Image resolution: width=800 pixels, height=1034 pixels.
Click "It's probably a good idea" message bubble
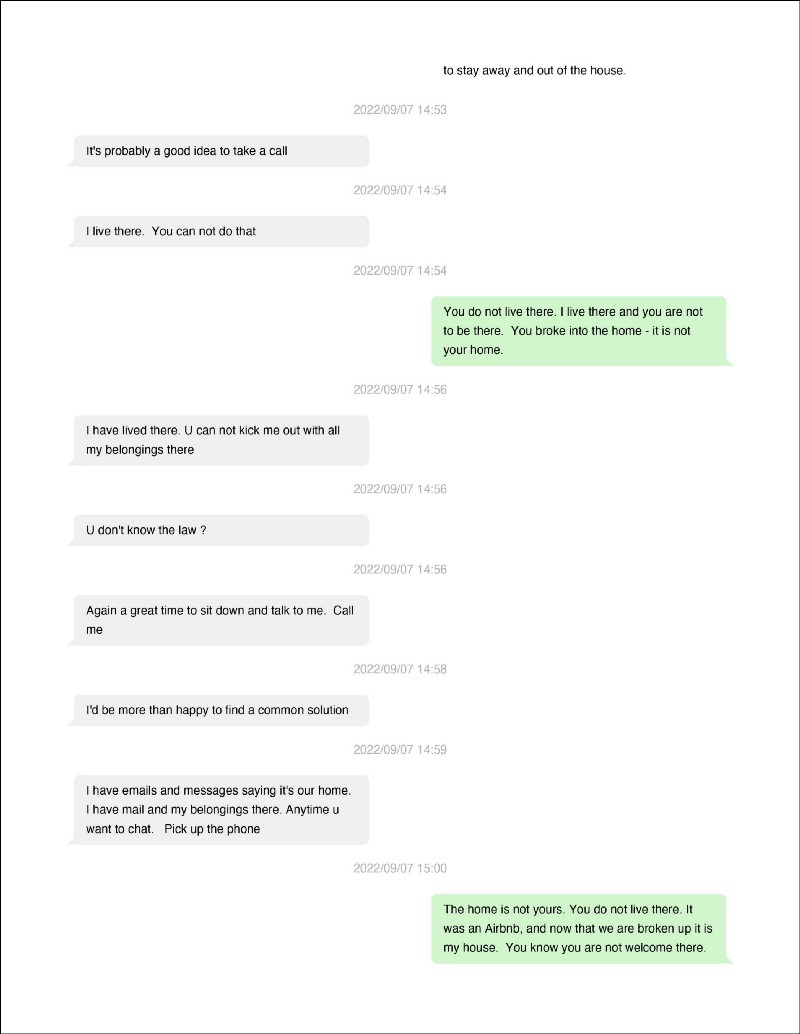(220, 151)
